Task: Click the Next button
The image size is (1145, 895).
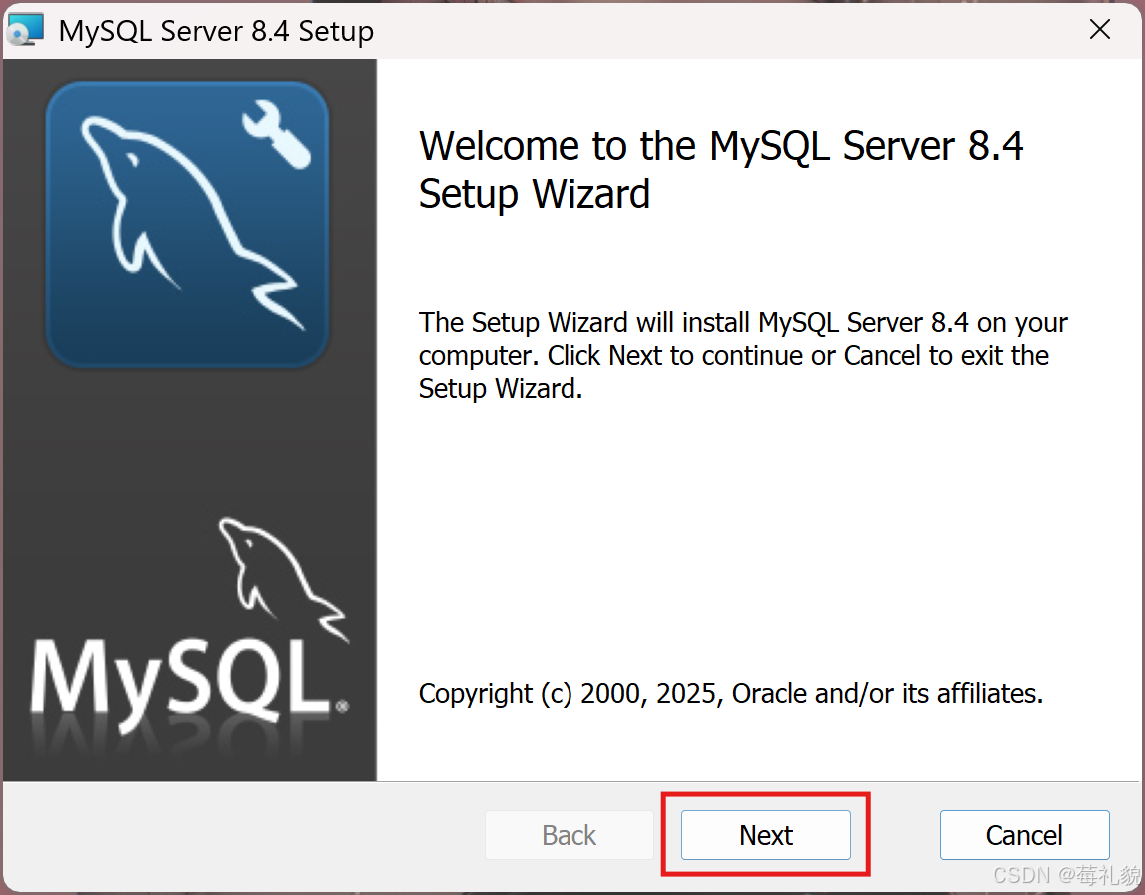Action: [x=765, y=834]
